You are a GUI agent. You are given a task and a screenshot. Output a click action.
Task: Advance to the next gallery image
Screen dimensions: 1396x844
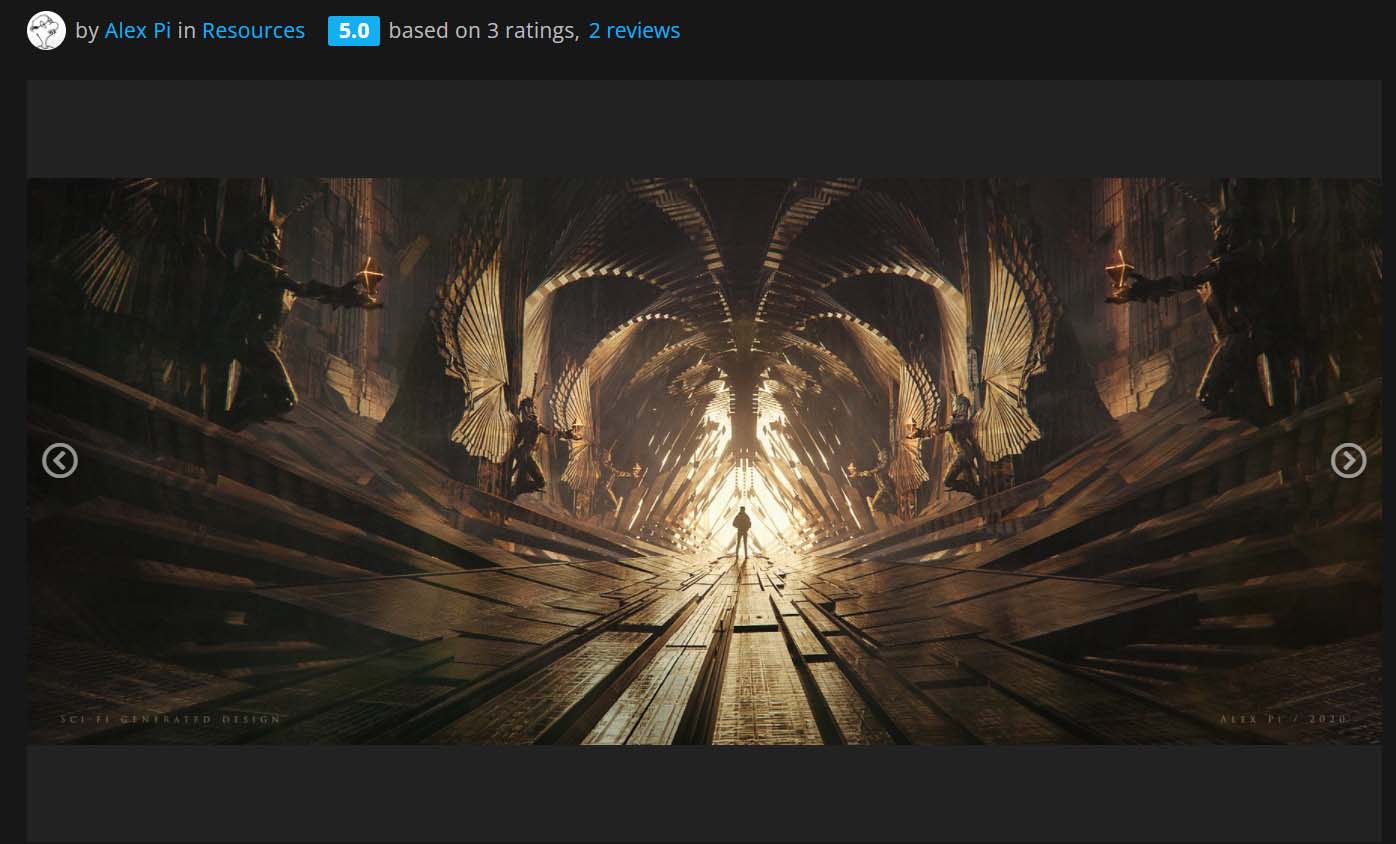(1348, 460)
